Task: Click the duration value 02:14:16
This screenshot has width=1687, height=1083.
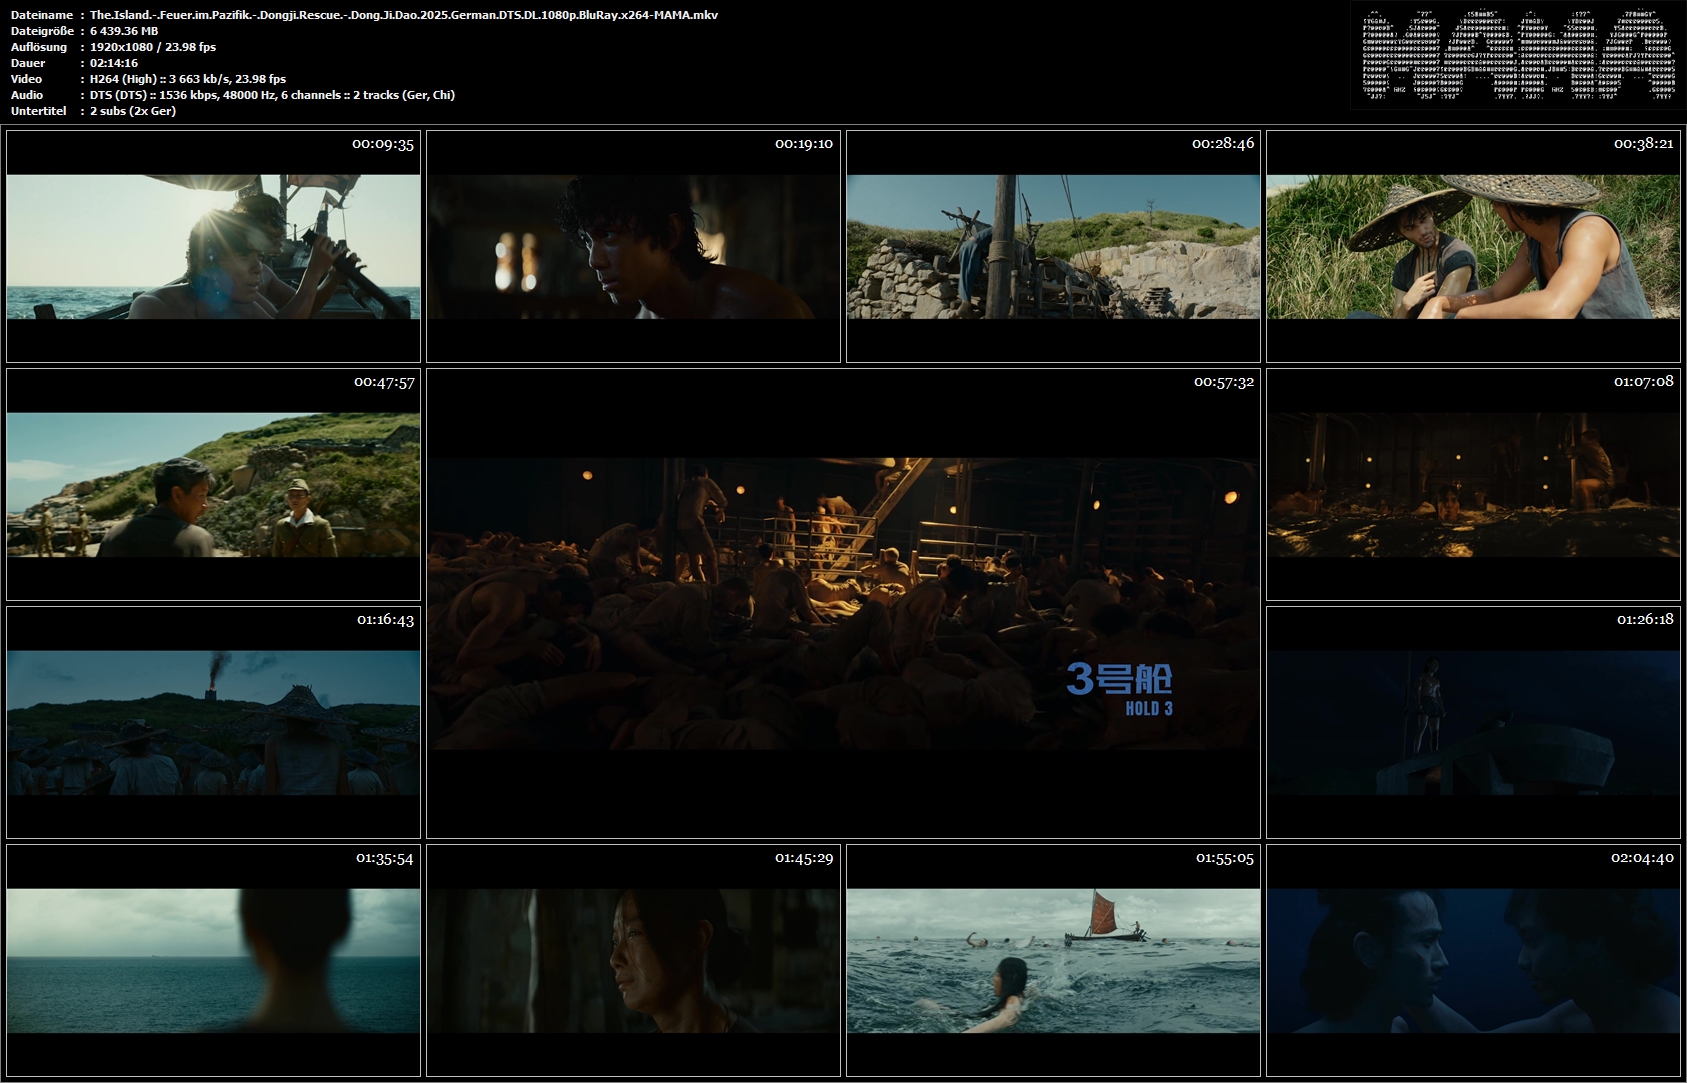Action: pyautogui.click(x=114, y=63)
